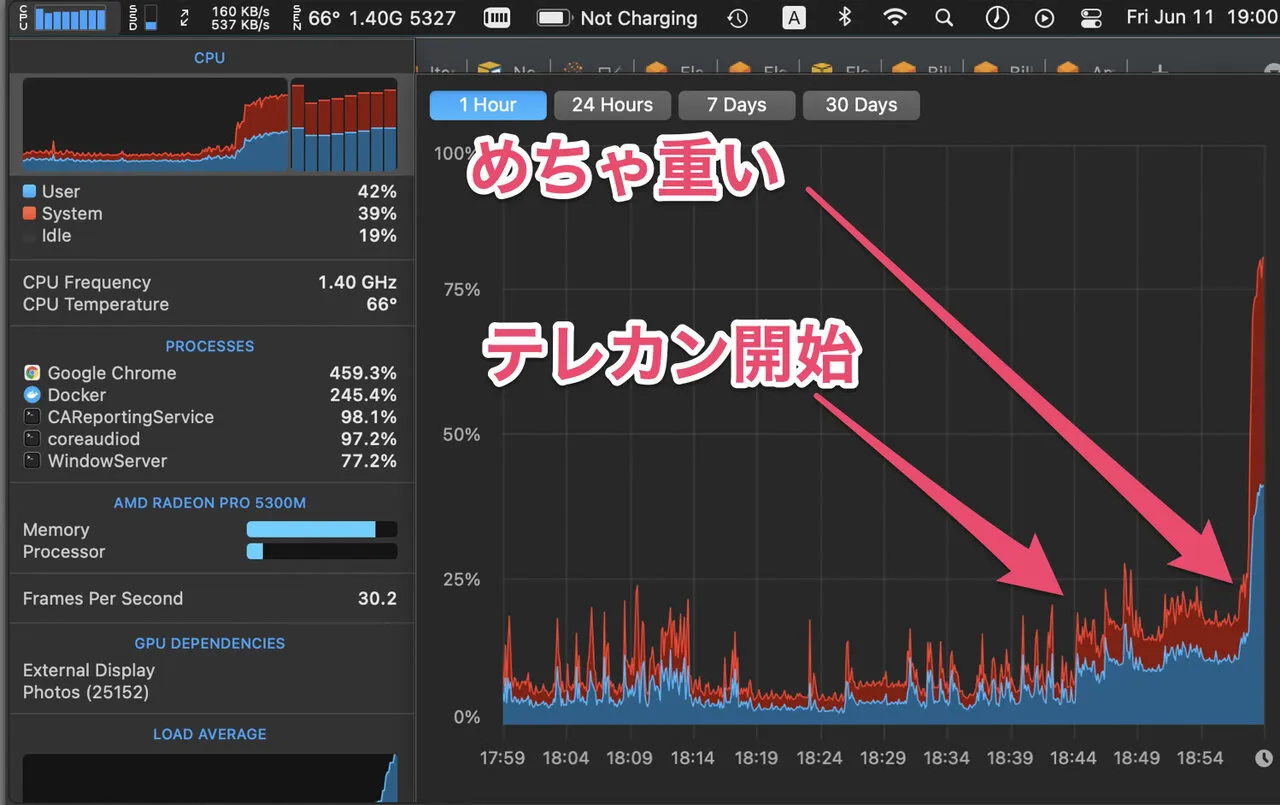
Task: Switch the input source 'A' indicator
Action: click(793, 18)
